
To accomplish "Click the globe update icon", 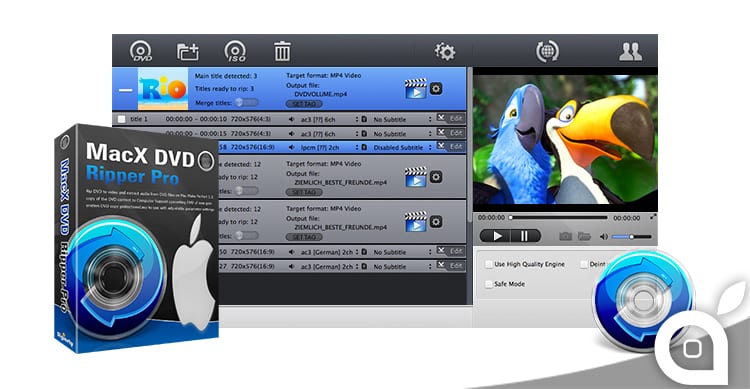I will 547,51.
